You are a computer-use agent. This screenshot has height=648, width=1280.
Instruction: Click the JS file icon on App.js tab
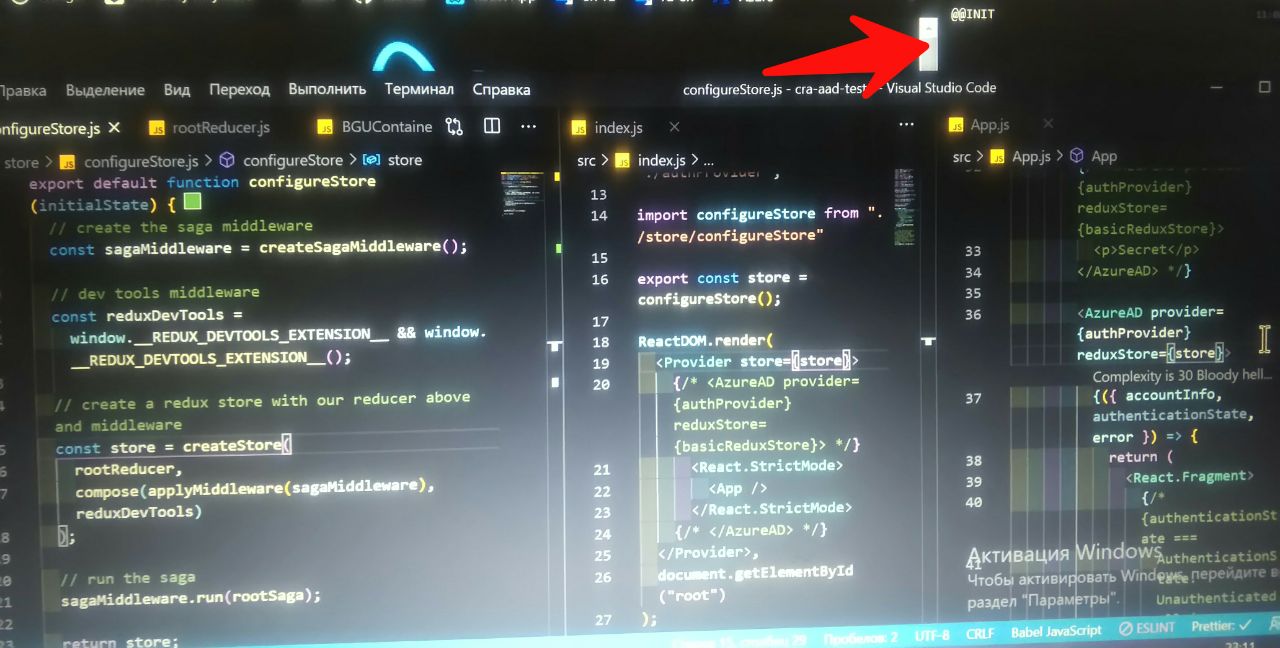pyautogui.click(x=954, y=125)
